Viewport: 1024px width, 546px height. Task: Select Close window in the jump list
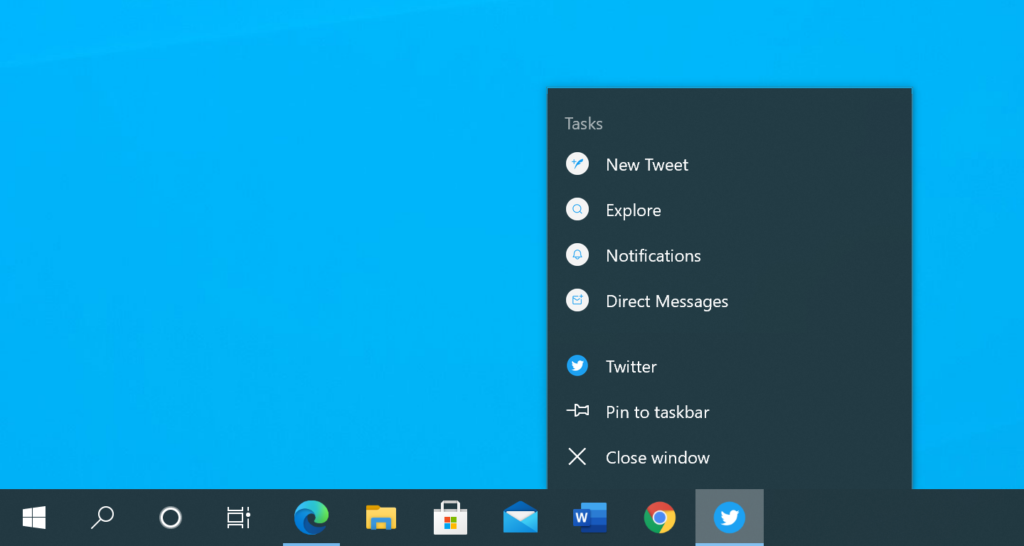(x=729, y=457)
